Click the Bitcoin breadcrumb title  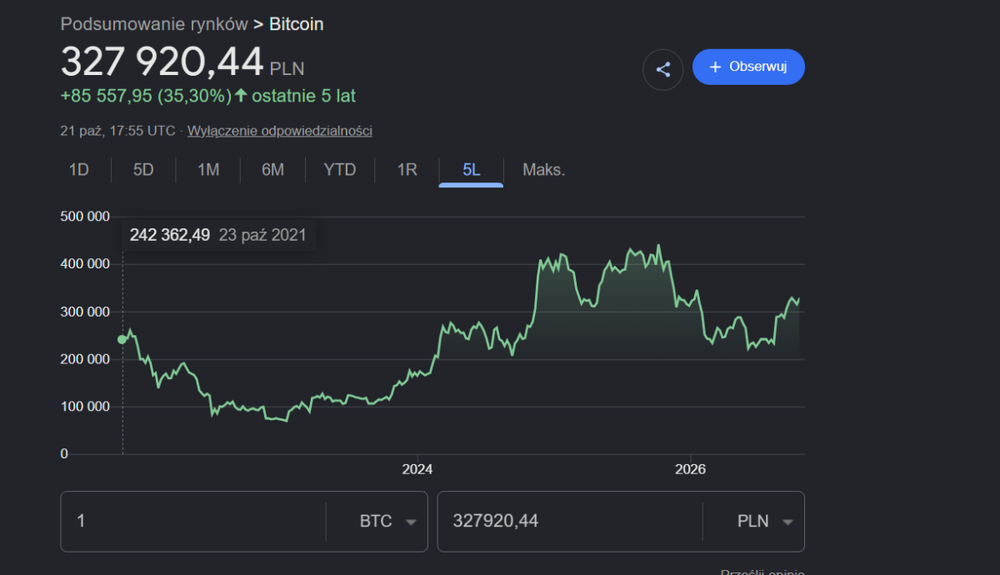[297, 24]
